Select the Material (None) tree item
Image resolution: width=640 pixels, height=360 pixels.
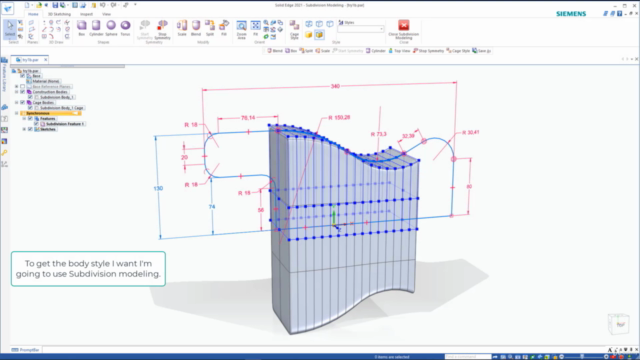[x=43, y=81]
